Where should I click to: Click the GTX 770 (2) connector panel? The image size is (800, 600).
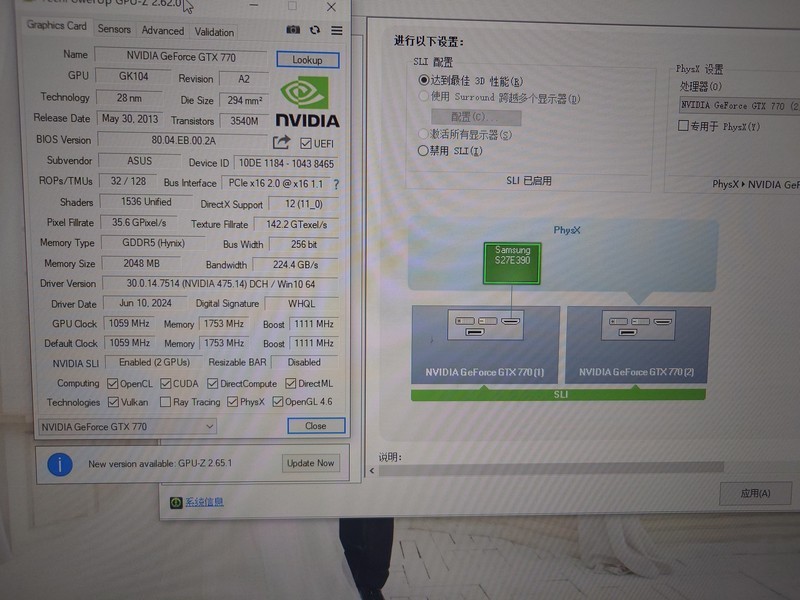[x=638, y=326]
